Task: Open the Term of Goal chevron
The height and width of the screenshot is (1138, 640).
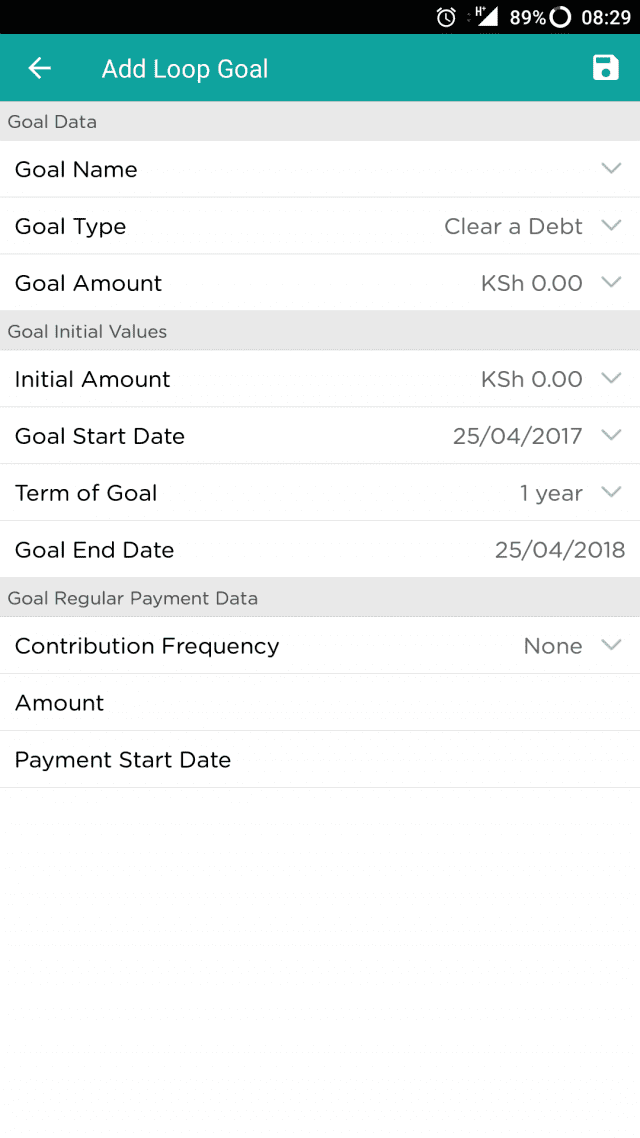Action: (x=611, y=491)
